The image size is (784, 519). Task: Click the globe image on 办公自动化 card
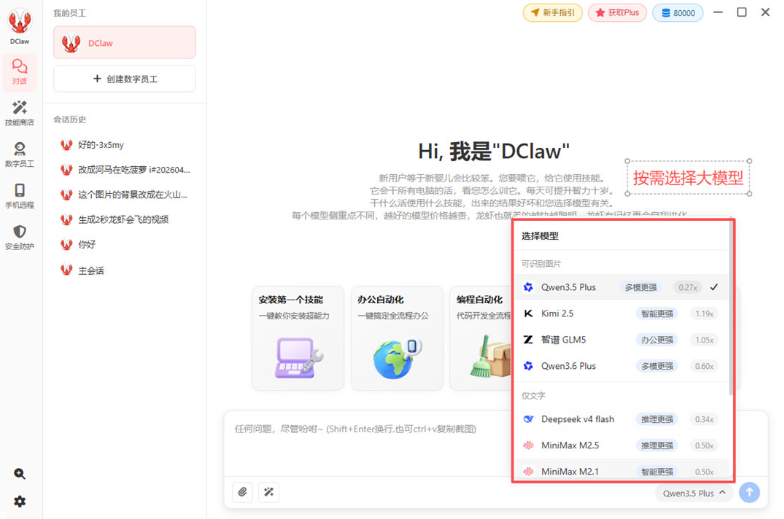click(x=397, y=358)
